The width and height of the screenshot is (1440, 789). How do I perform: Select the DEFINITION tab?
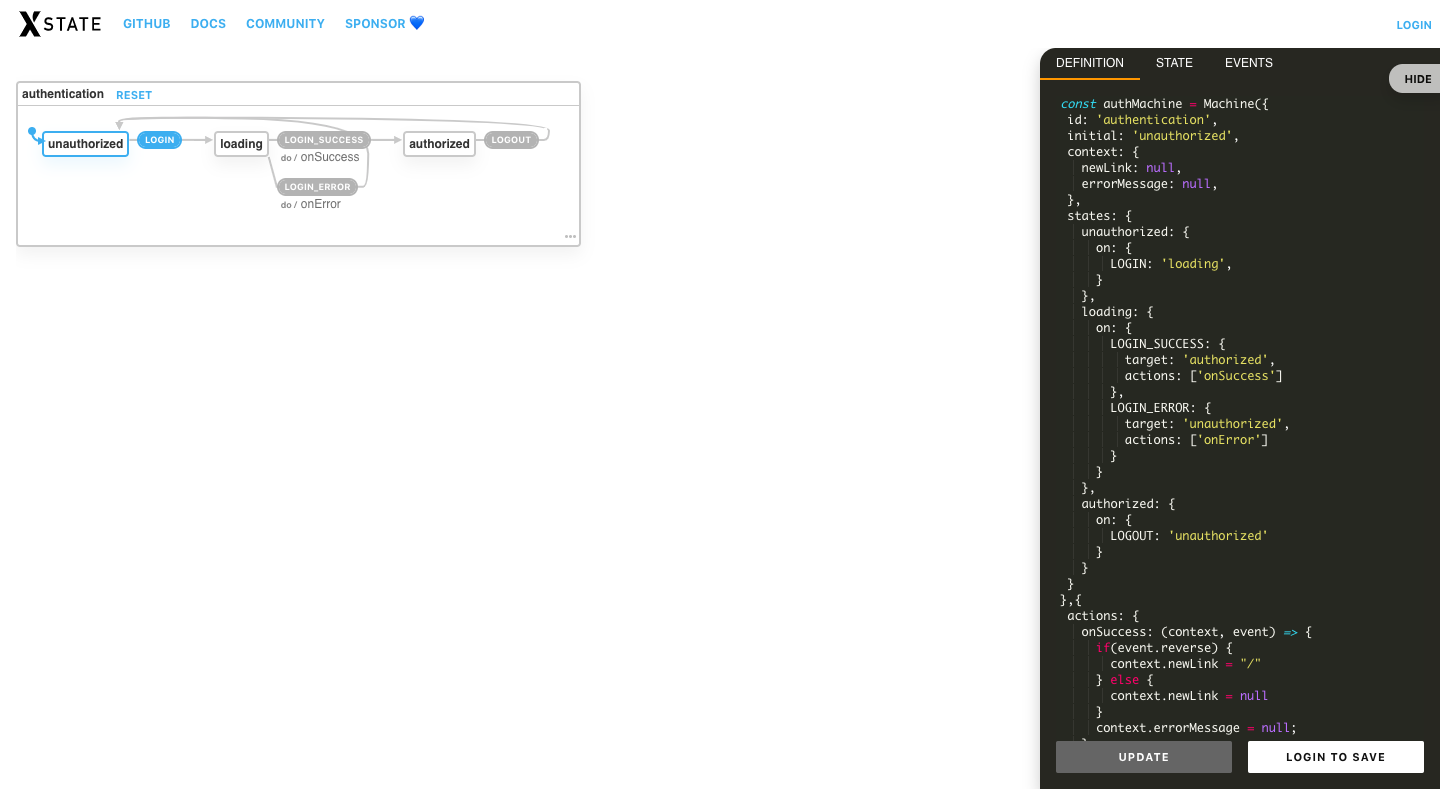pos(1089,63)
